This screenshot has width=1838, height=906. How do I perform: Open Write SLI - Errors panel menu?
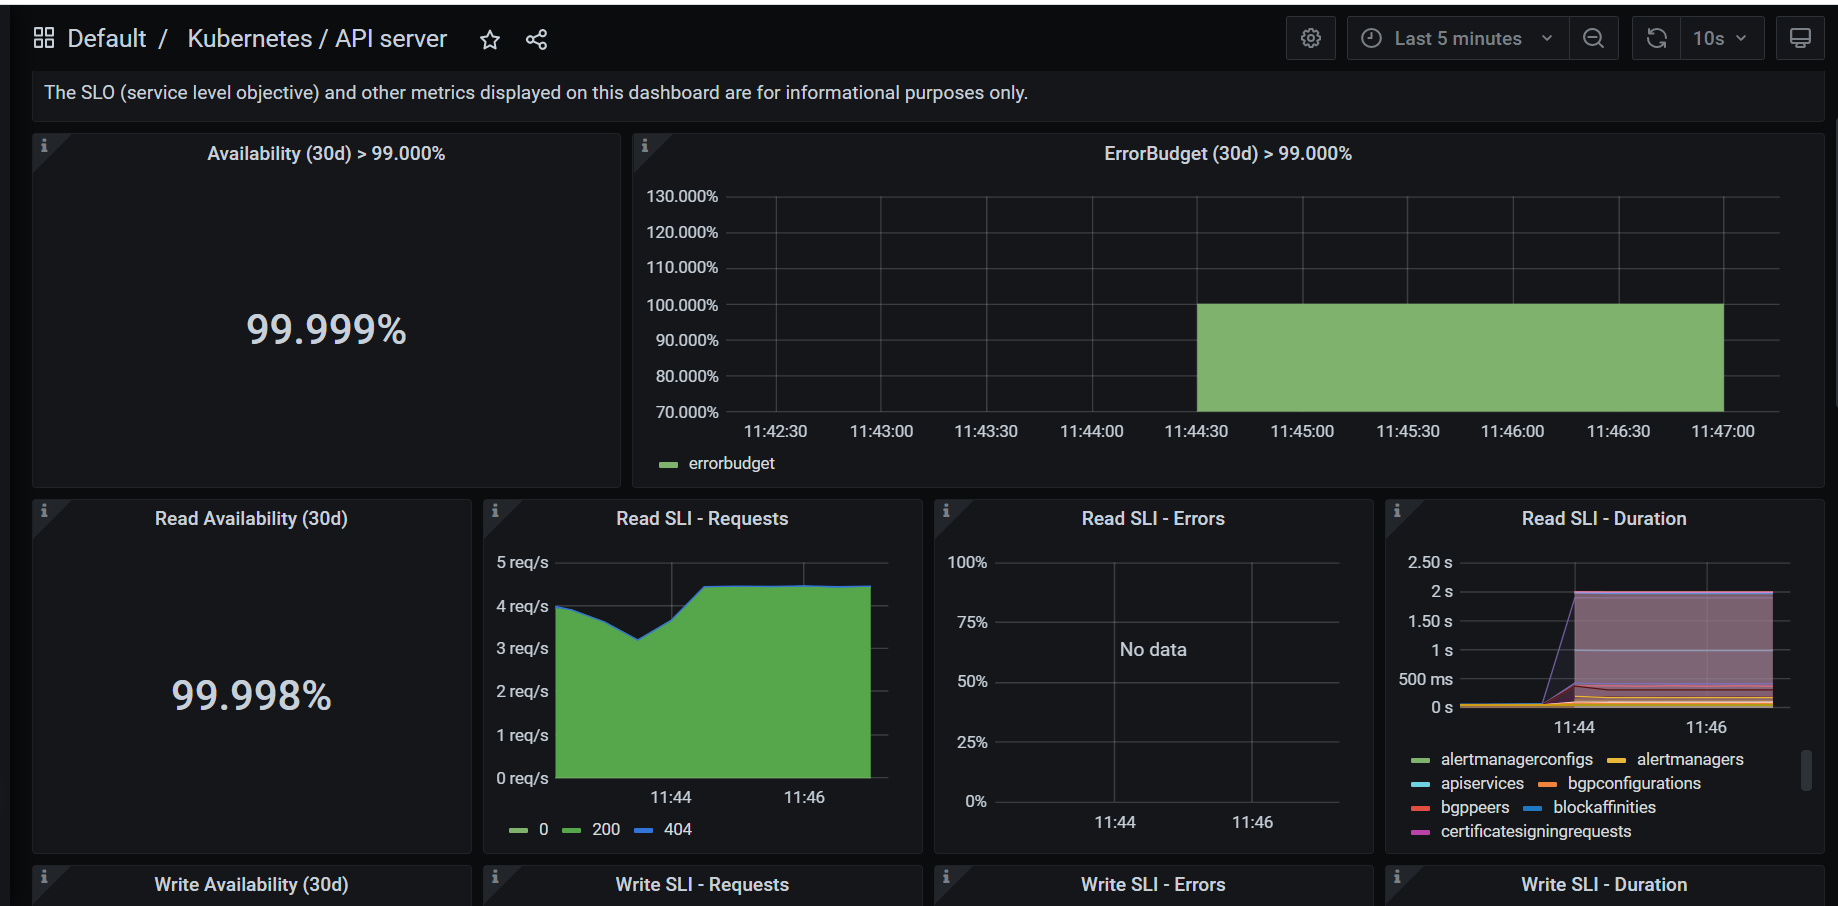click(x=1153, y=884)
